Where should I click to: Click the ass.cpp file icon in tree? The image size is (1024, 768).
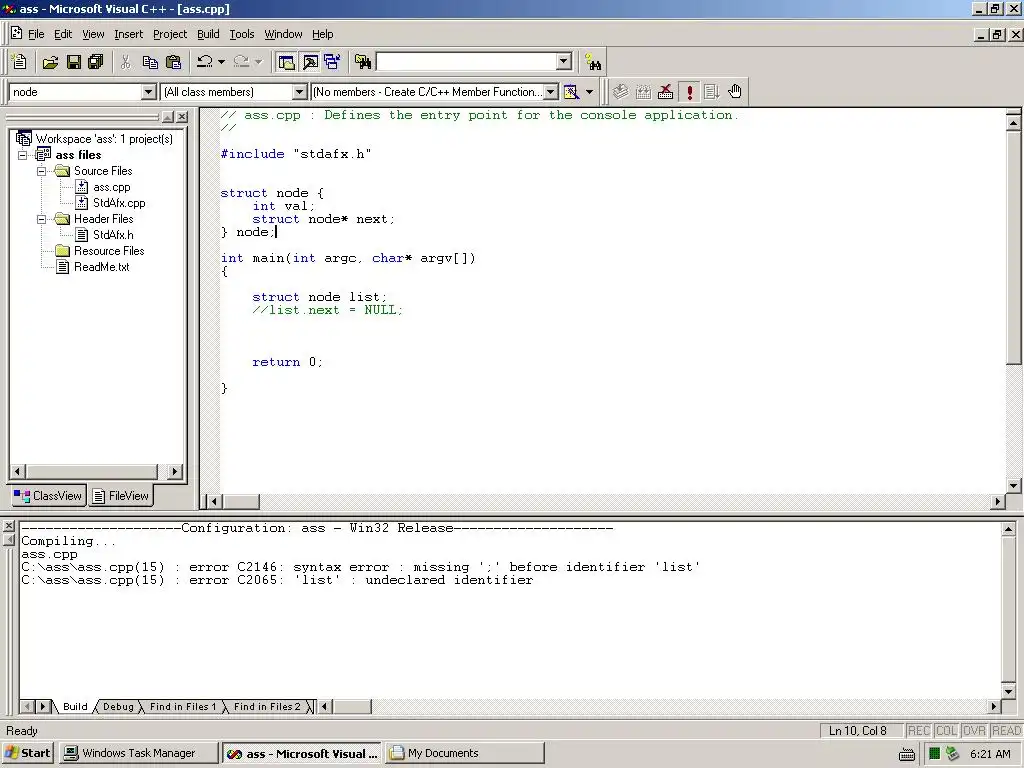point(82,187)
